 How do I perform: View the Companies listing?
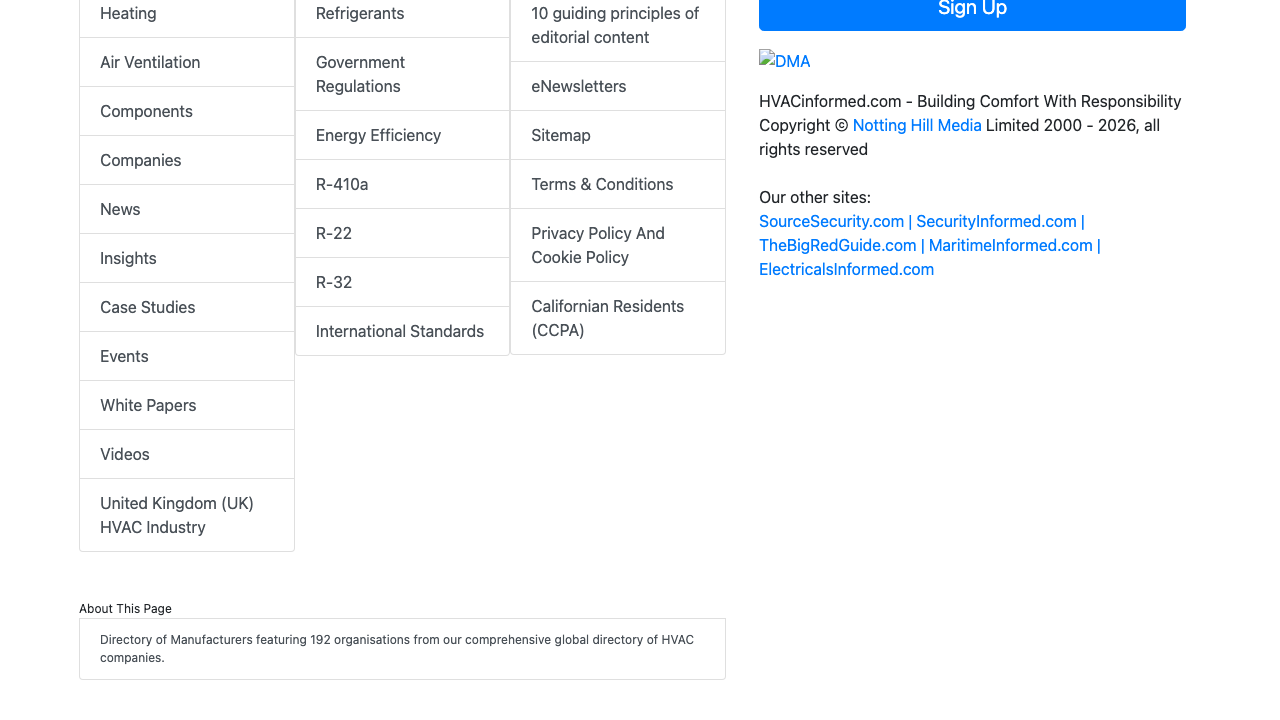140,160
